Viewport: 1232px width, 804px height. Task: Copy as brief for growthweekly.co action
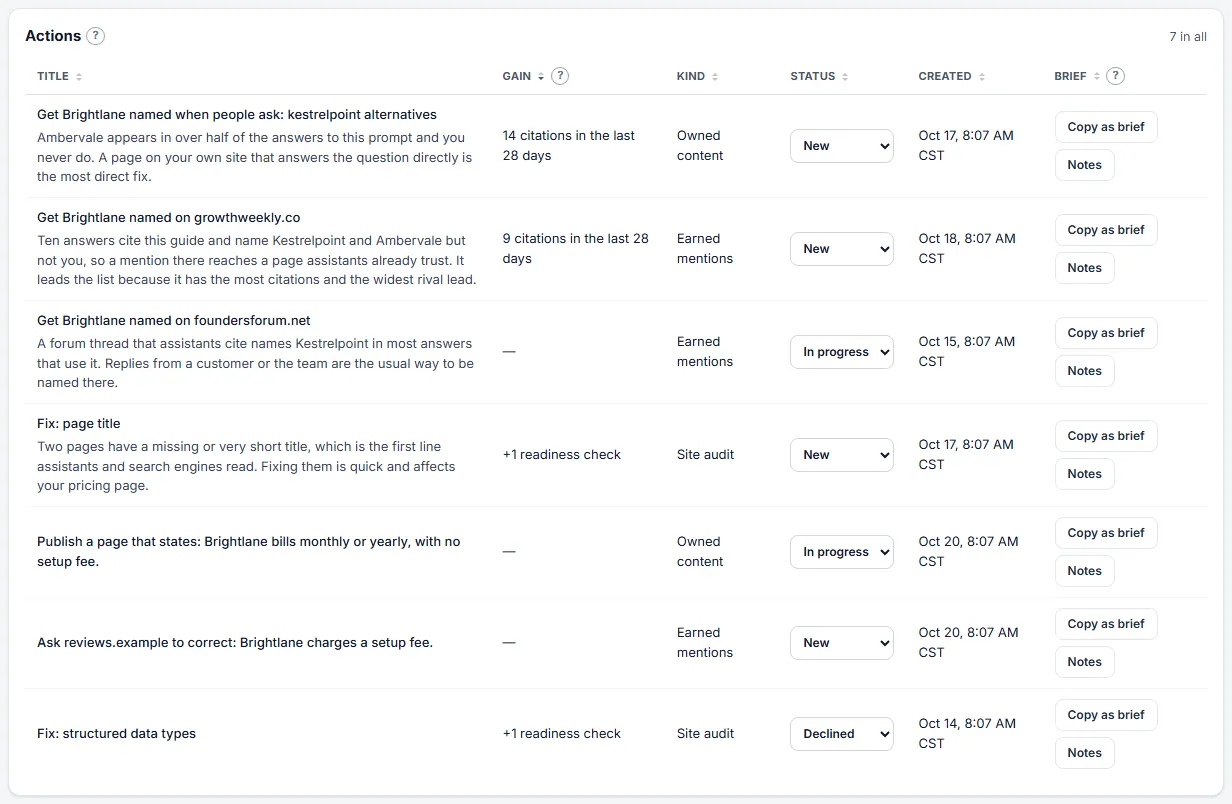coord(1106,230)
